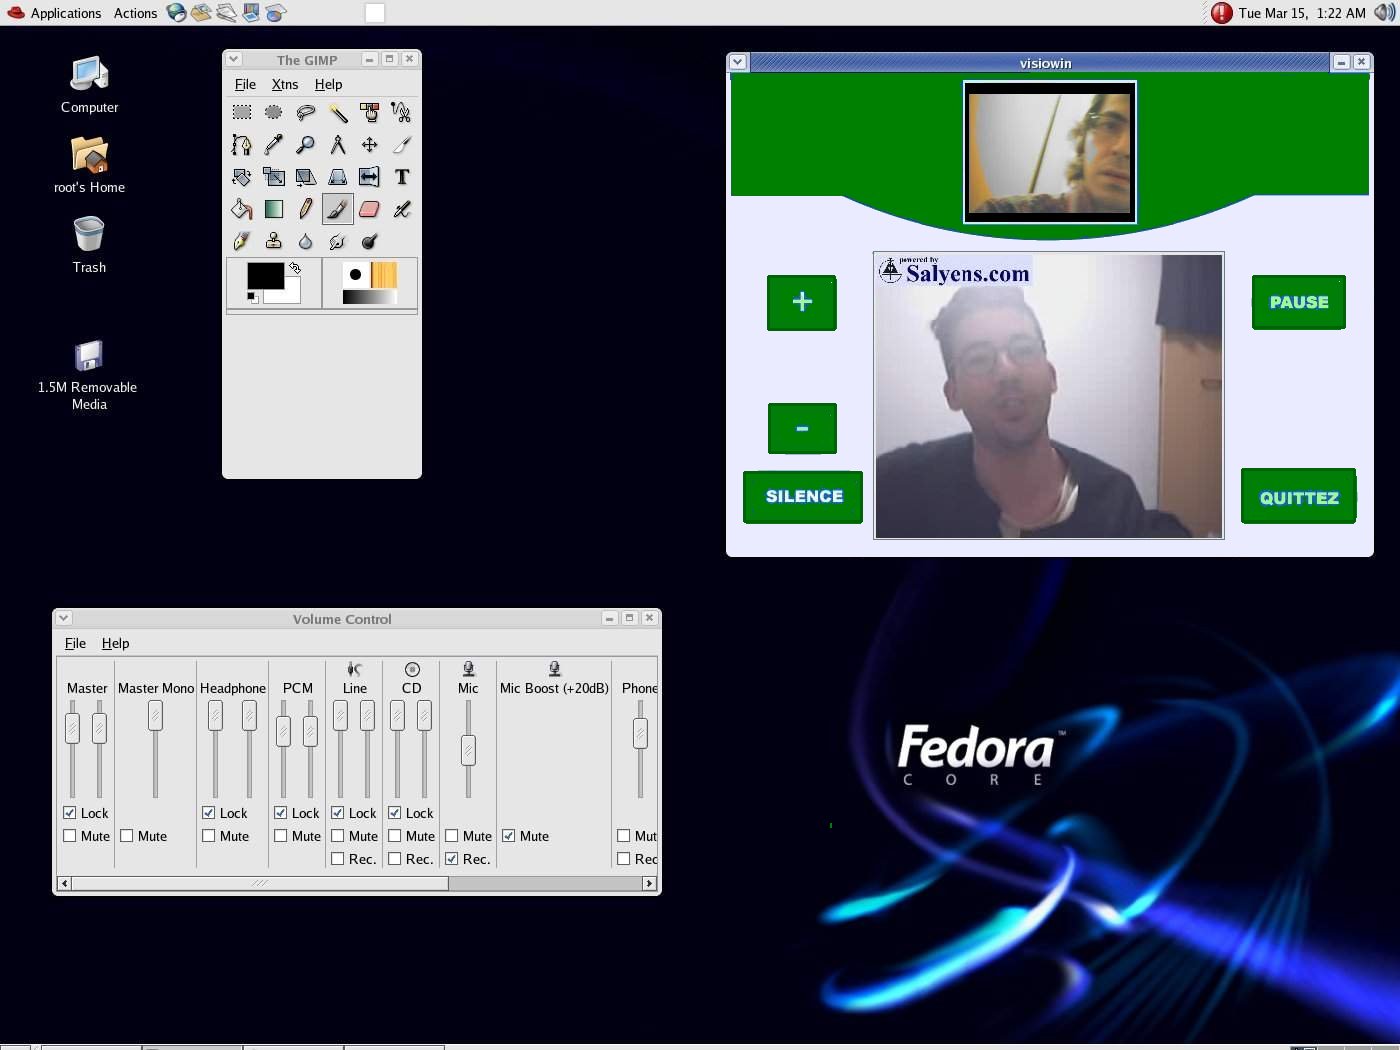Choose the Fuzzy Select magic wand tool
Image resolution: width=1400 pixels, height=1050 pixels.
click(338, 113)
